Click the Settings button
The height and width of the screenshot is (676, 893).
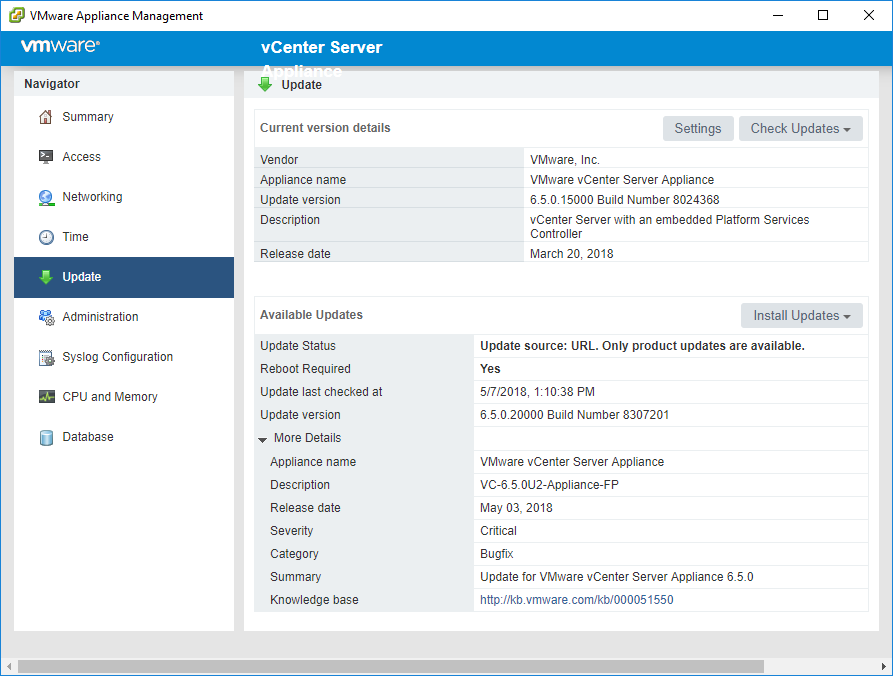click(698, 129)
